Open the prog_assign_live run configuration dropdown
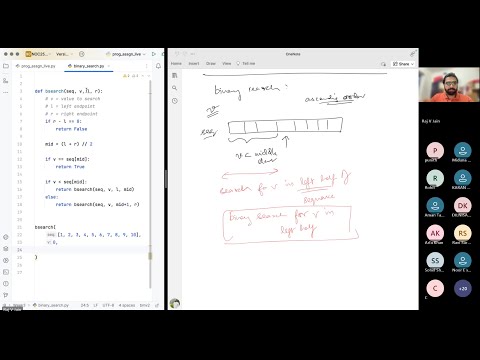 point(126,54)
